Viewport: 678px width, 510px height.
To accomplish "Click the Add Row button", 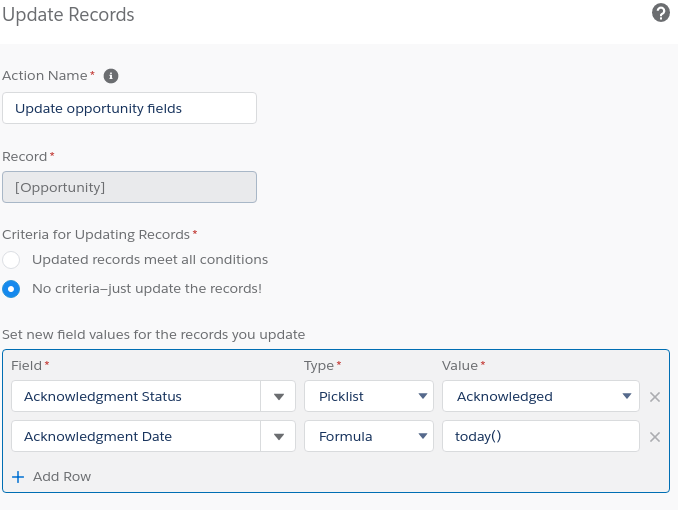I will [x=51, y=477].
